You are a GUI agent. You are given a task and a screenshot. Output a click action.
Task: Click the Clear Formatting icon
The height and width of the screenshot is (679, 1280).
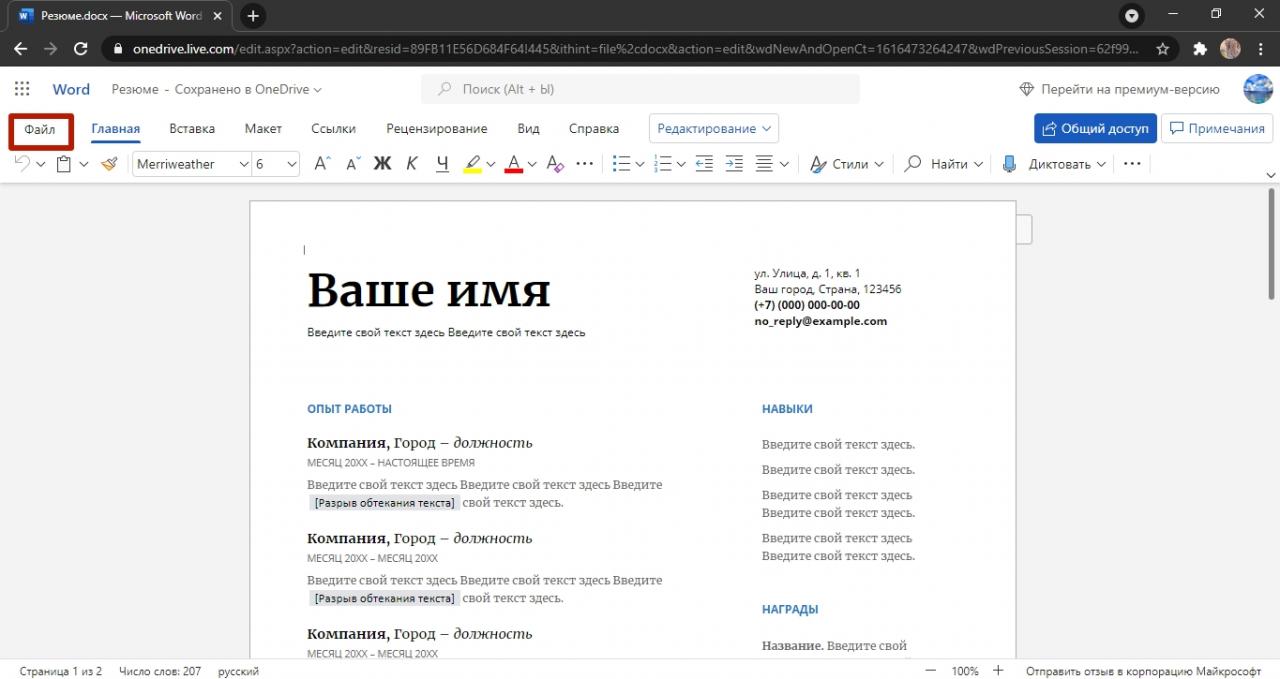[555, 164]
